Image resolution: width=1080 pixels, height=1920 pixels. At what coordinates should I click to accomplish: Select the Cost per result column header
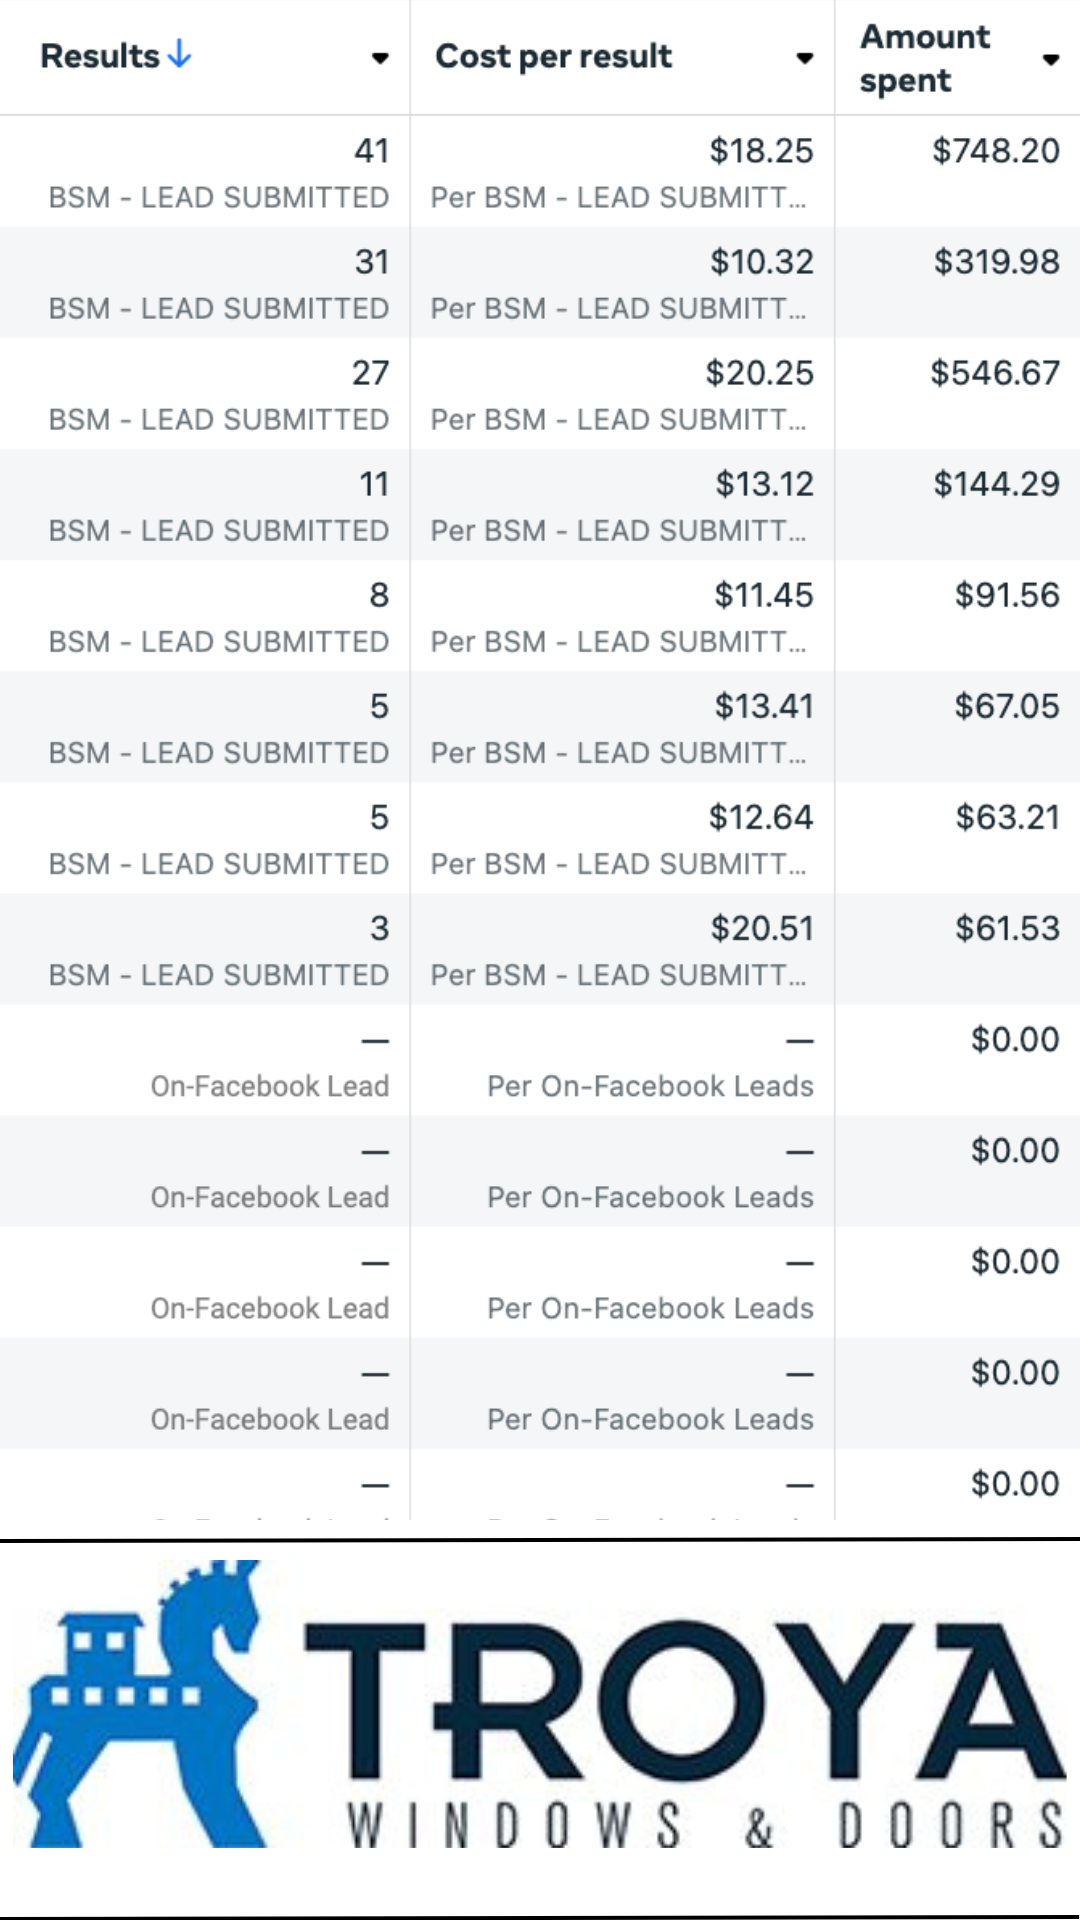(x=553, y=56)
